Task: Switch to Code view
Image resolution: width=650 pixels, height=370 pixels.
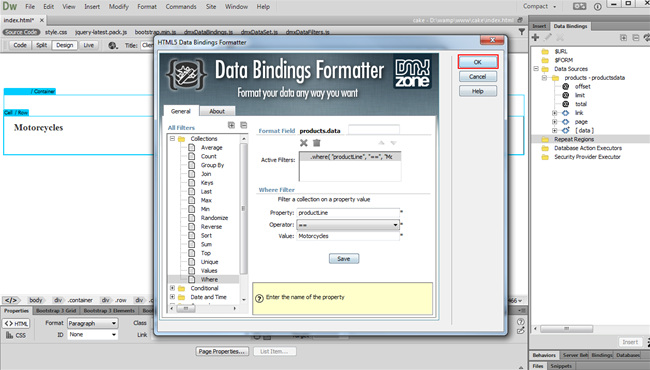Action: point(19,45)
